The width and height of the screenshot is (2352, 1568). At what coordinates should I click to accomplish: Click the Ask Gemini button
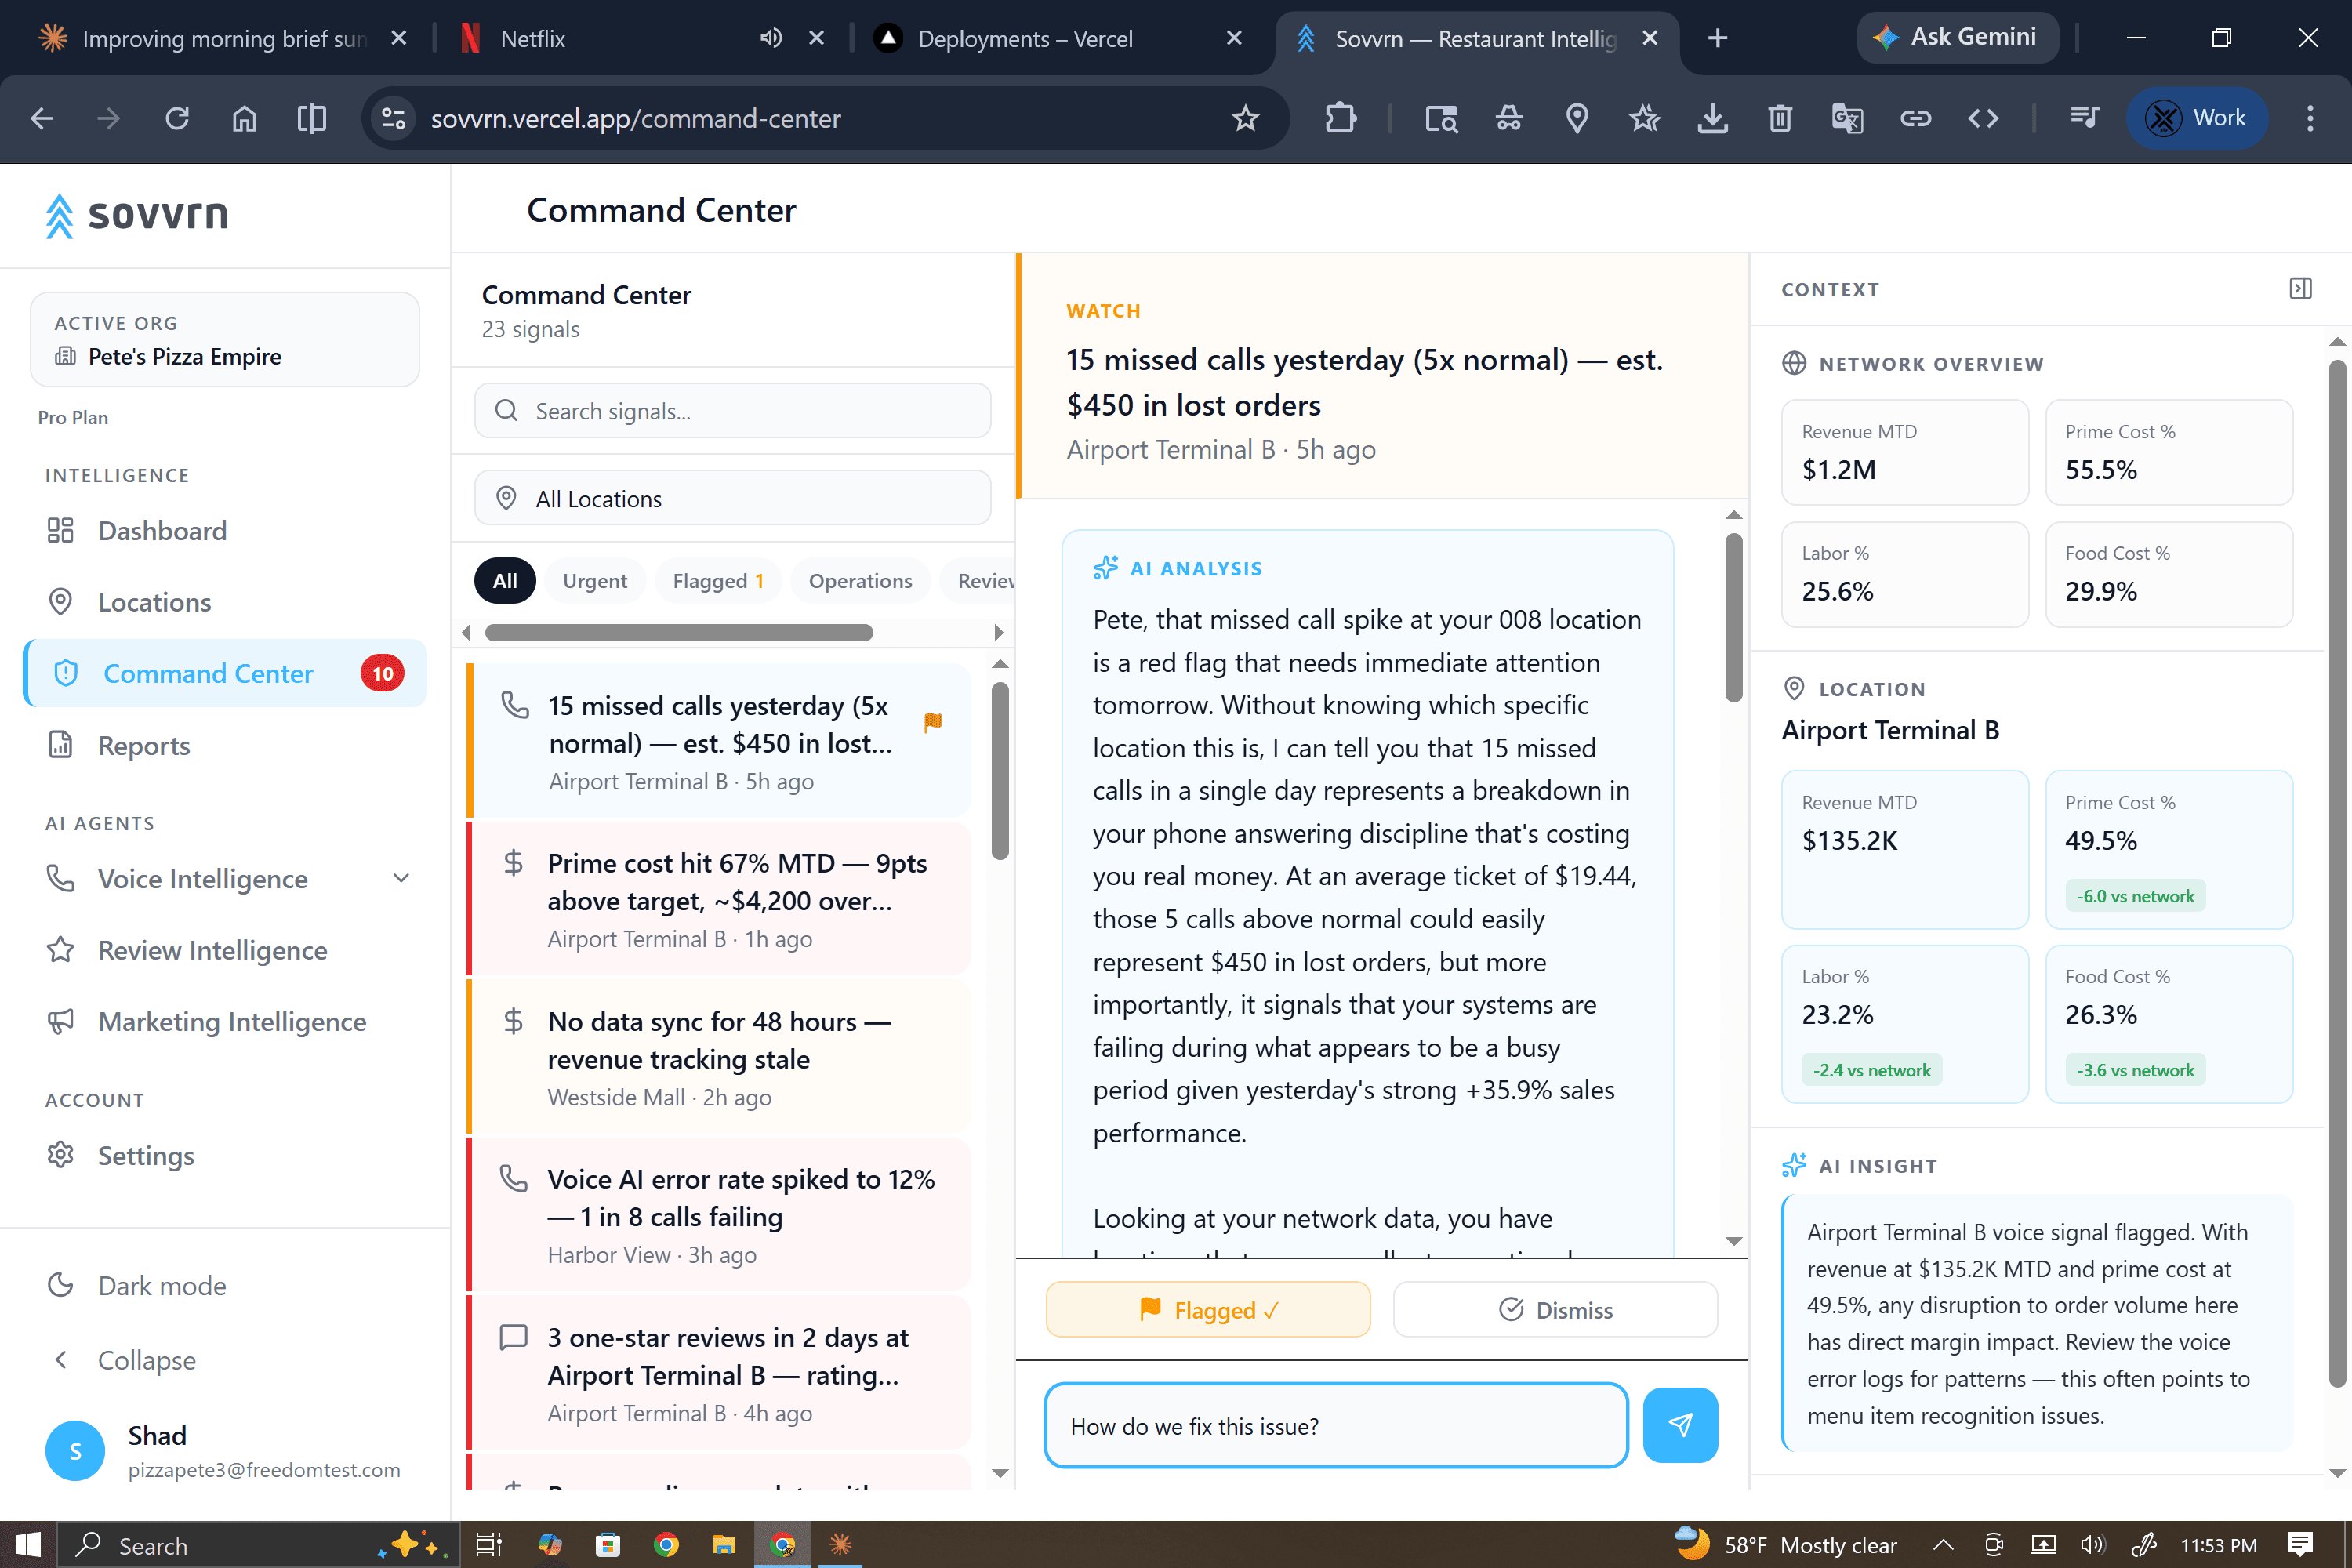(x=1956, y=37)
